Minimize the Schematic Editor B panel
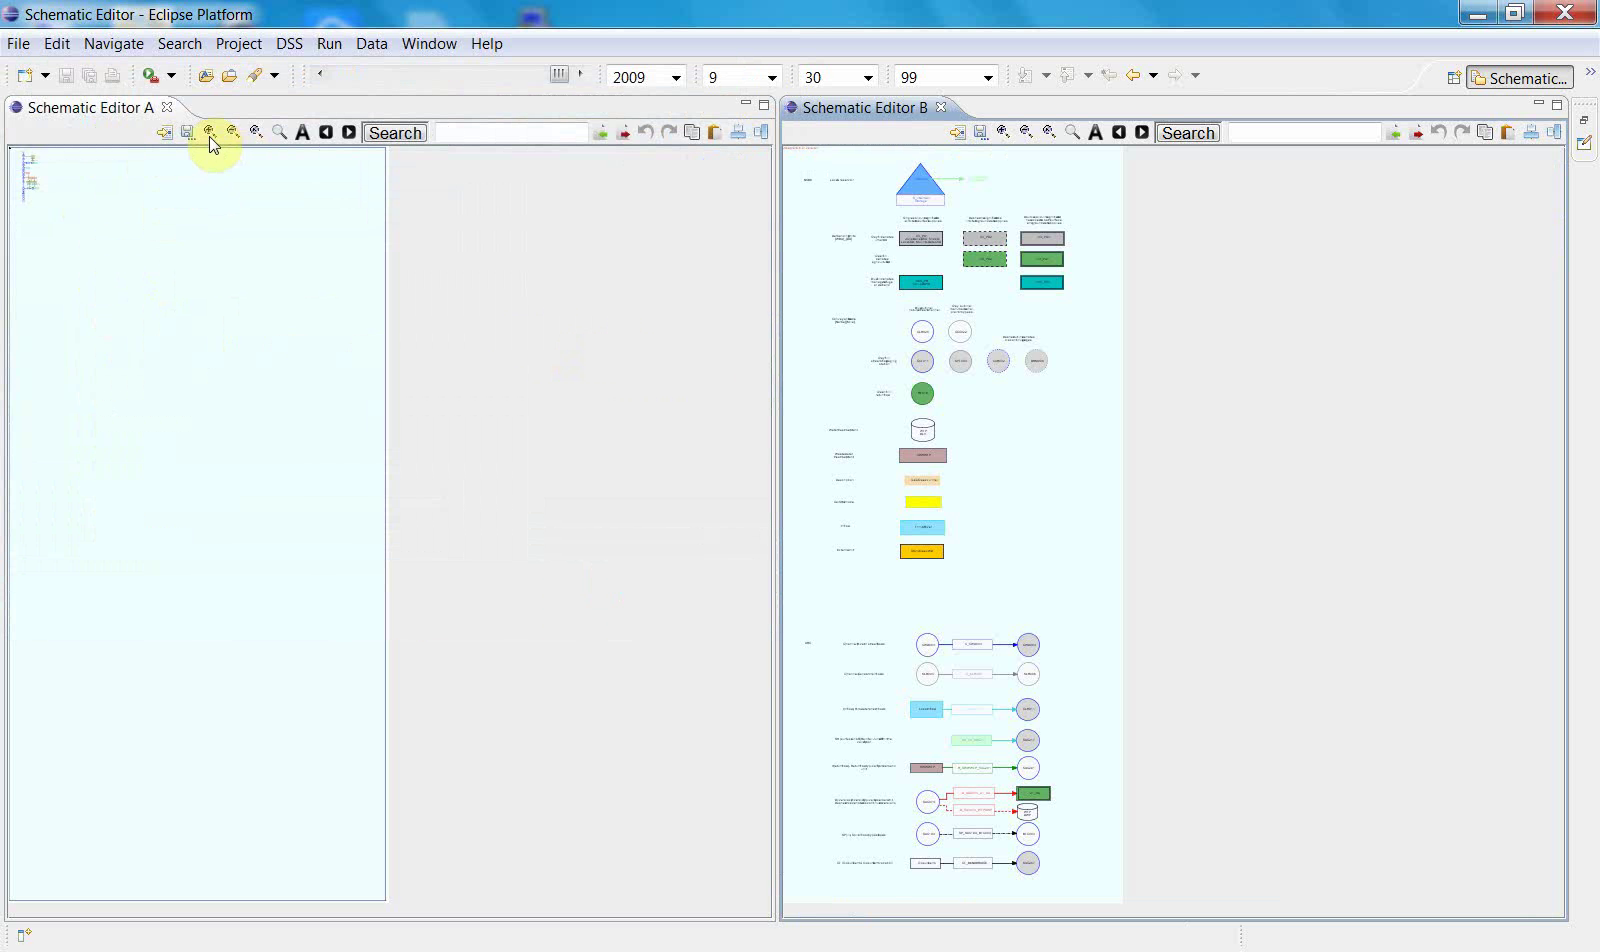The height and width of the screenshot is (952, 1600). click(x=1538, y=104)
